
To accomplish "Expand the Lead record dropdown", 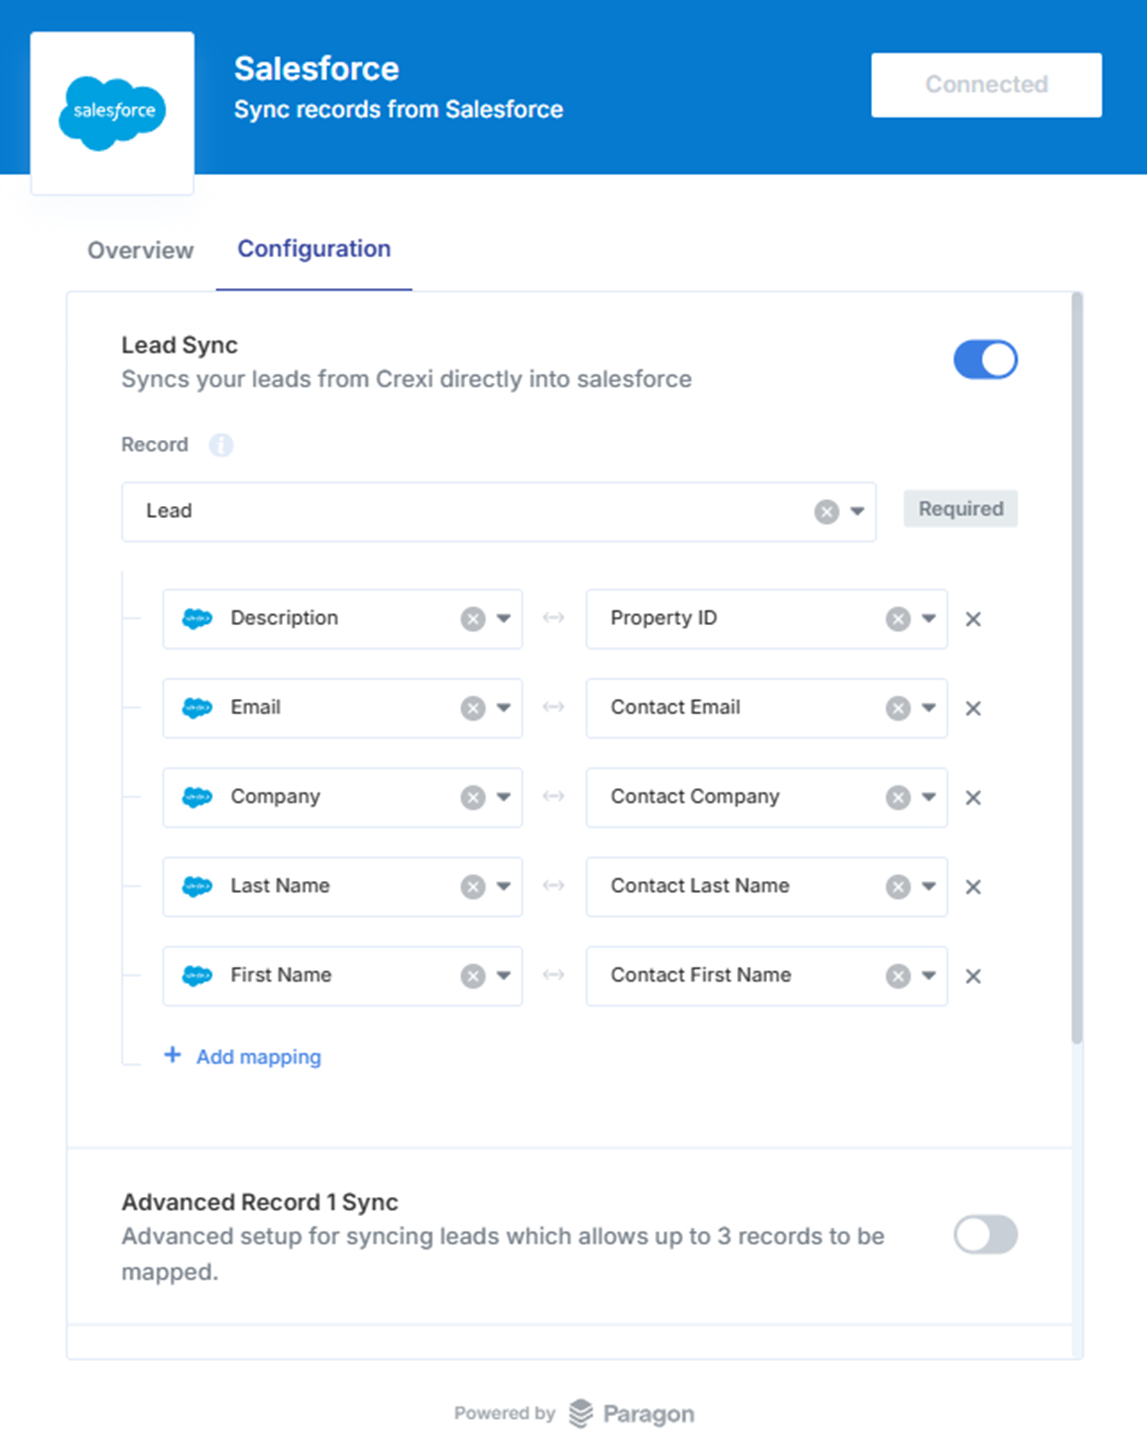I will coord(857,511).
